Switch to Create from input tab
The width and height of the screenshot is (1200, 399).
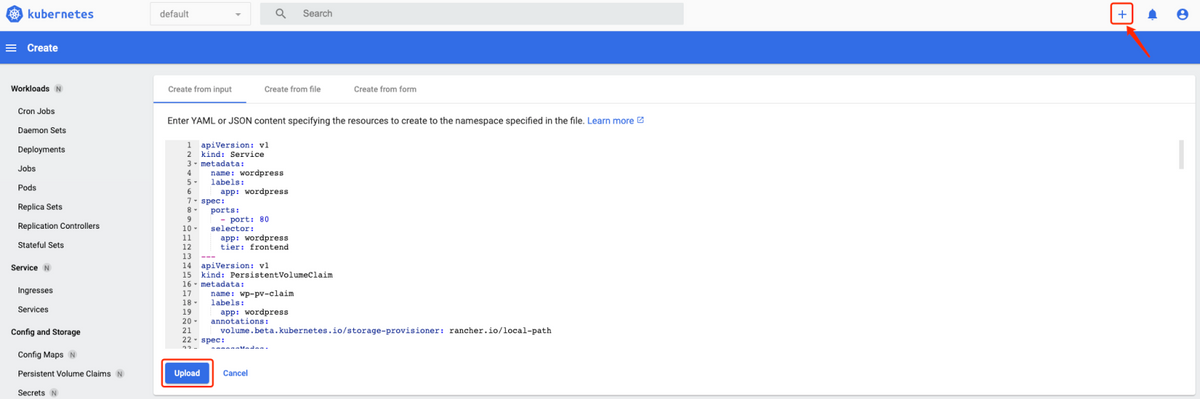200,89
